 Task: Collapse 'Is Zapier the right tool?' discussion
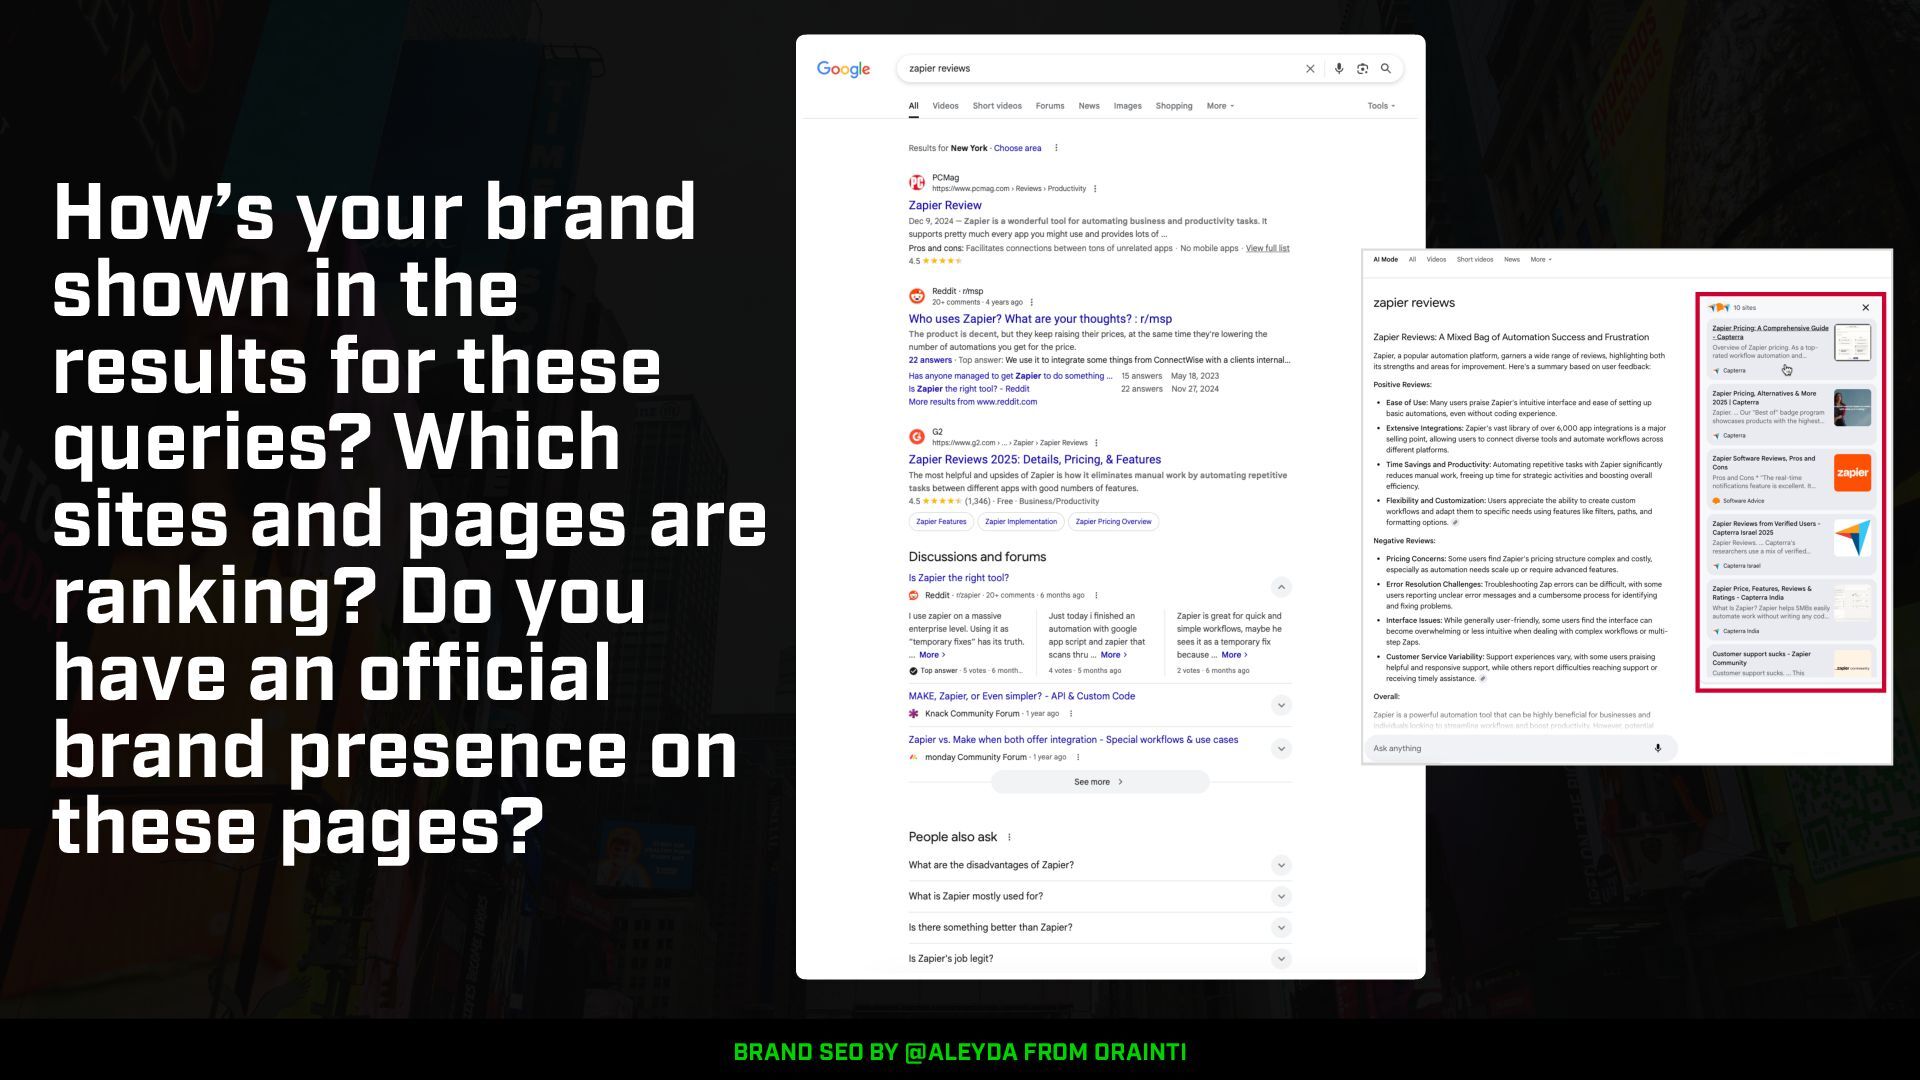tap(1280, 587)
